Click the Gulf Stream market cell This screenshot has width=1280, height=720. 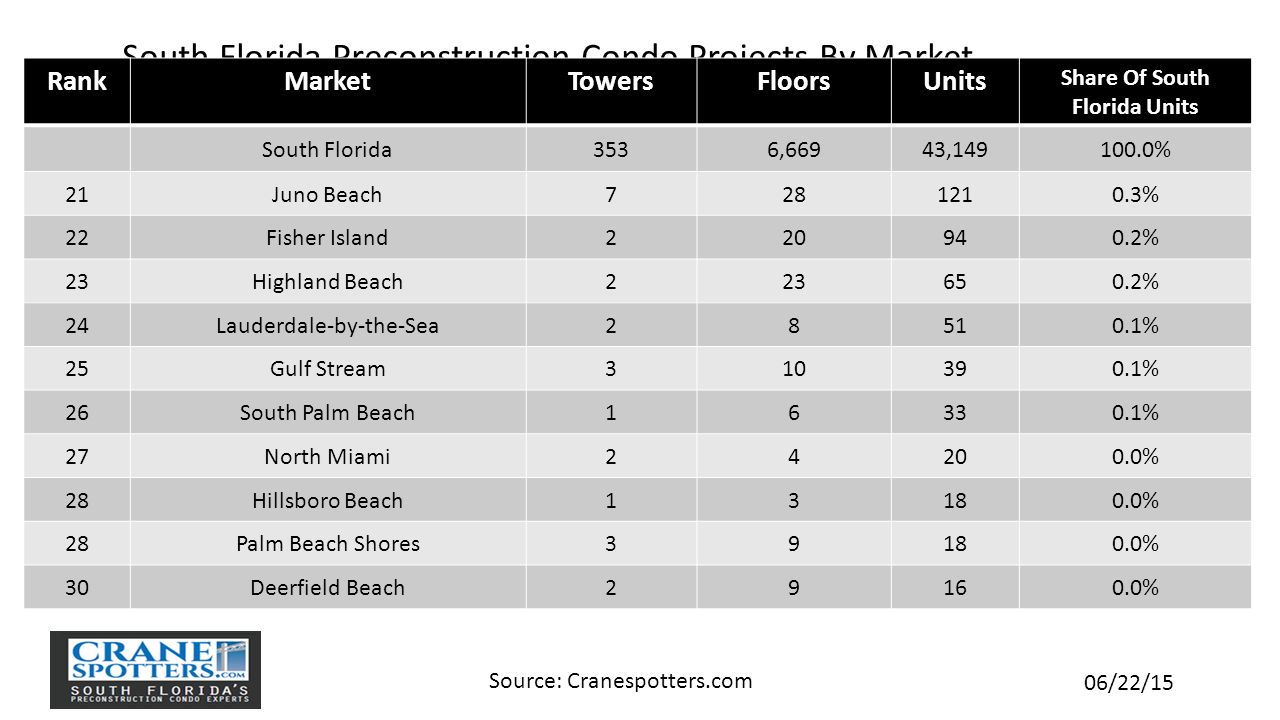[x=327, y=369]
